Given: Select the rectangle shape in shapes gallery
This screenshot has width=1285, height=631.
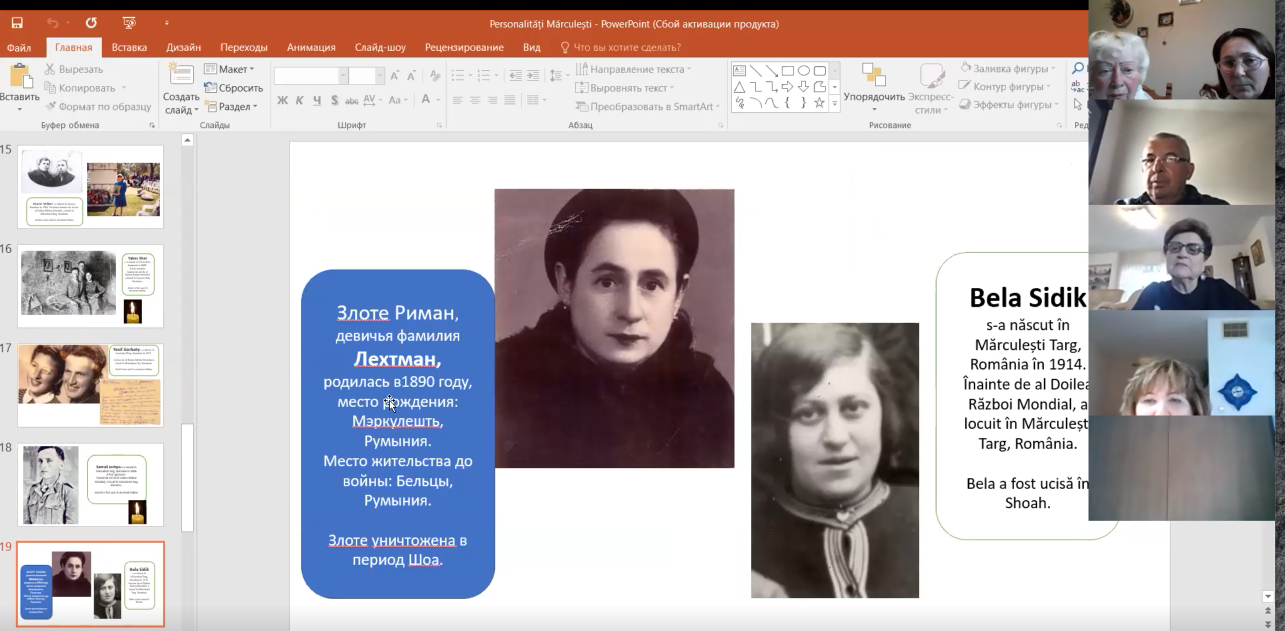Looking at the screenshot, I should click(x=788, y=71).
